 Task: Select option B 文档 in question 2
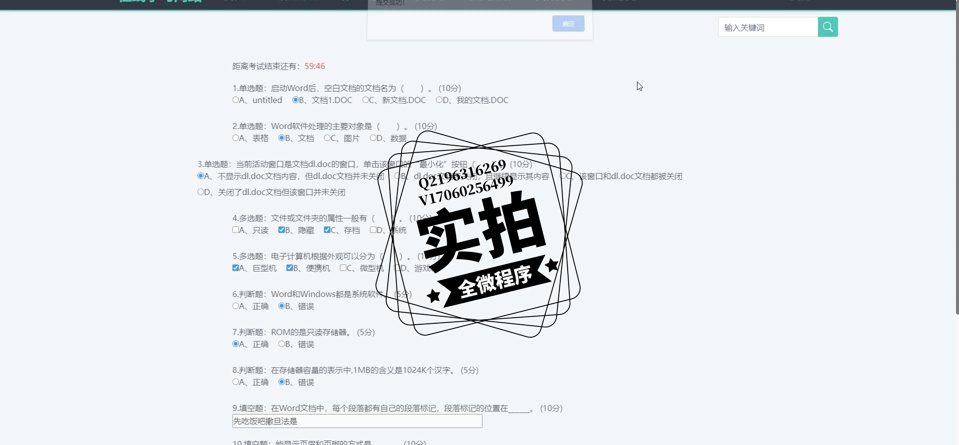coord(282,138)
